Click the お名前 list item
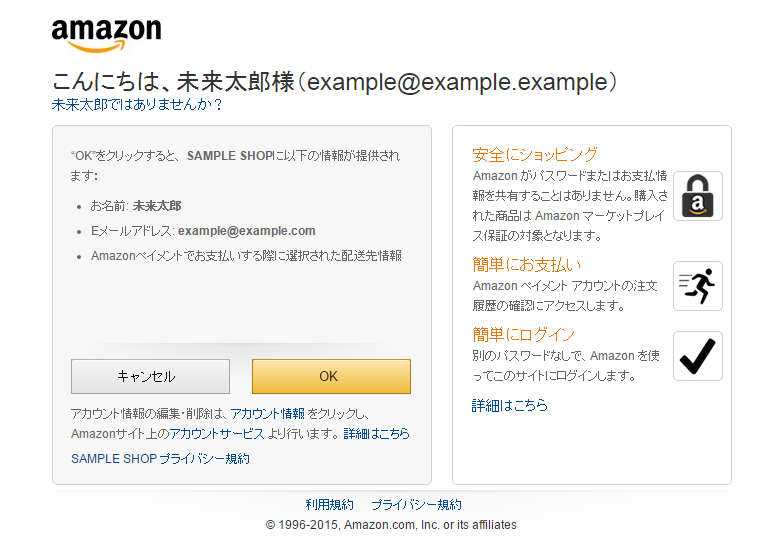783x539 pixels. [136, 206]
